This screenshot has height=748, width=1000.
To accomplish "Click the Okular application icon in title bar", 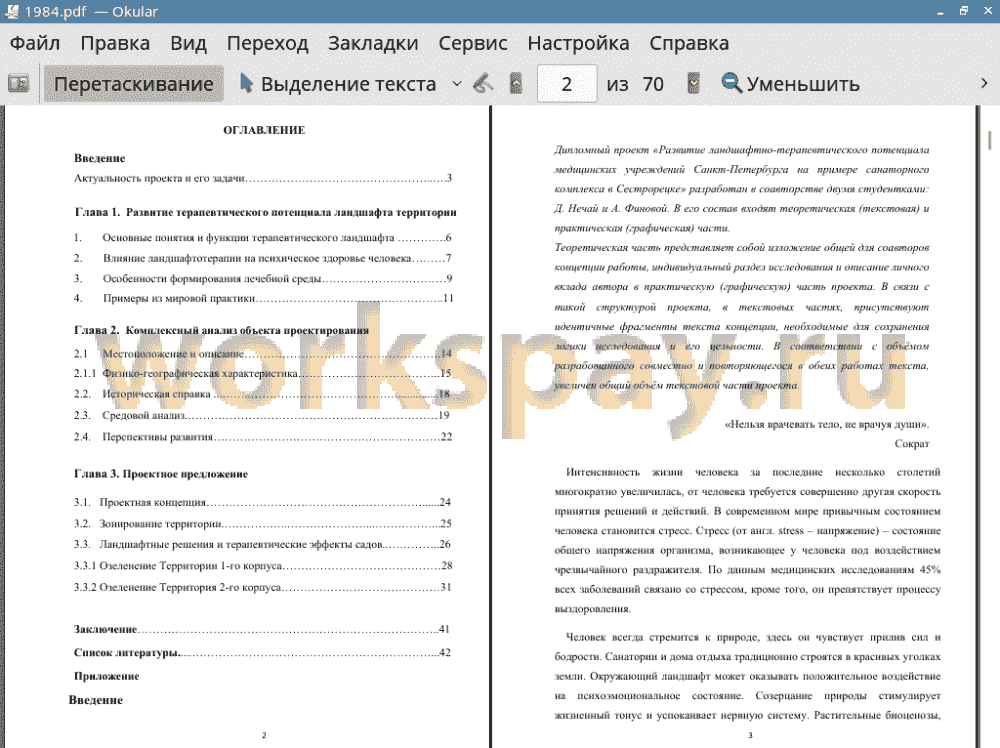I will tap(11, 11).
